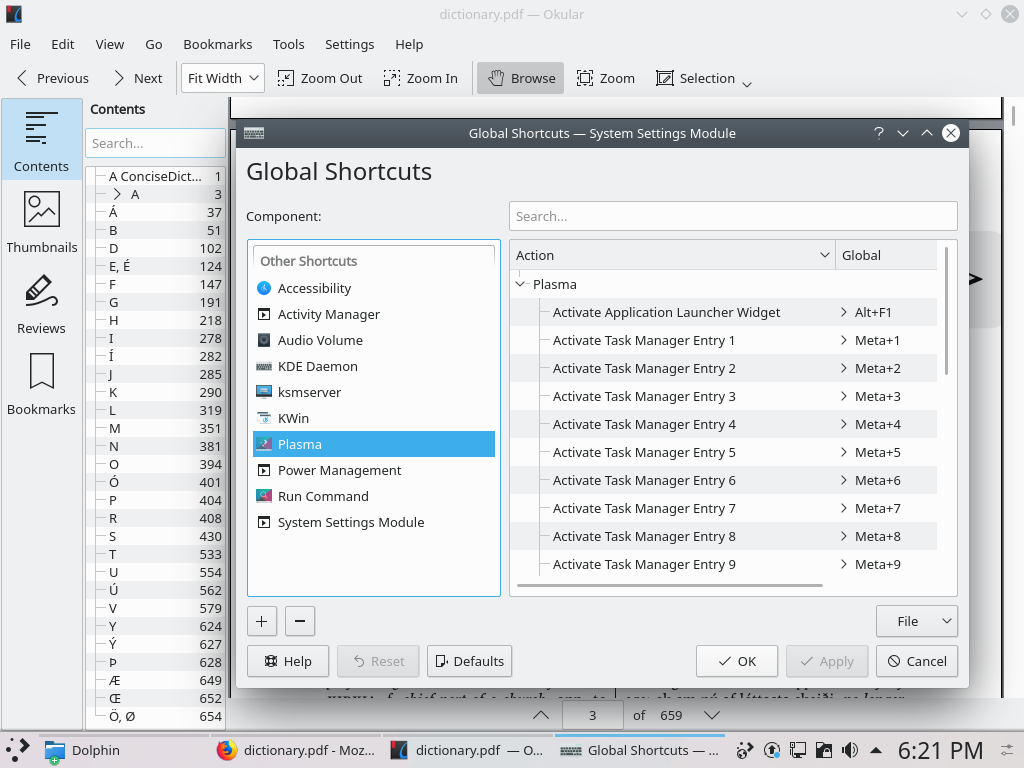This screenshot has height=768, width=1024.
Task: Open the KDE application launcher
Action: [x=18, y=750]
